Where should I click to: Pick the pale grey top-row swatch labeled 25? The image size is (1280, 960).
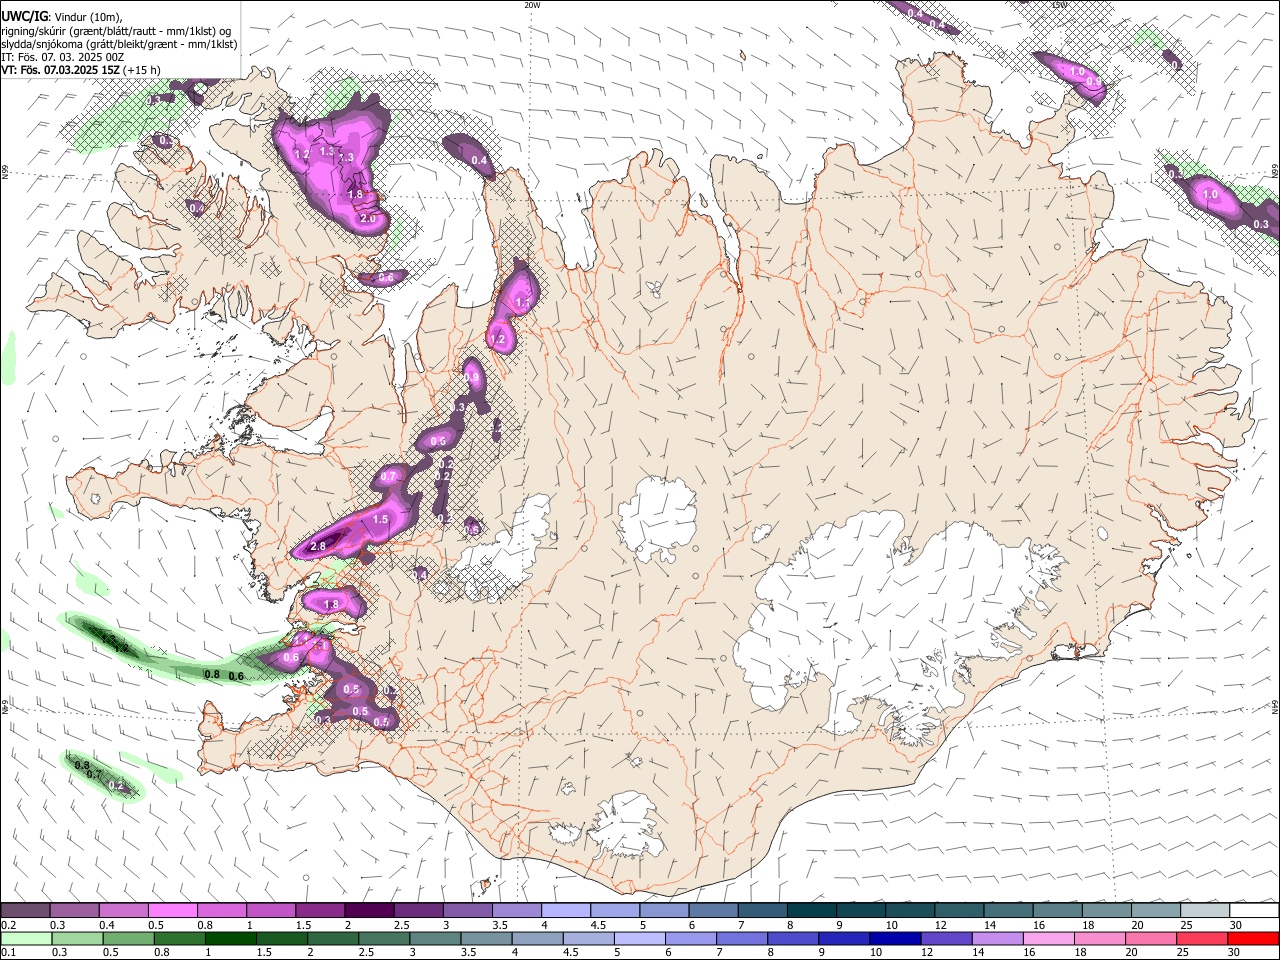1206,909
